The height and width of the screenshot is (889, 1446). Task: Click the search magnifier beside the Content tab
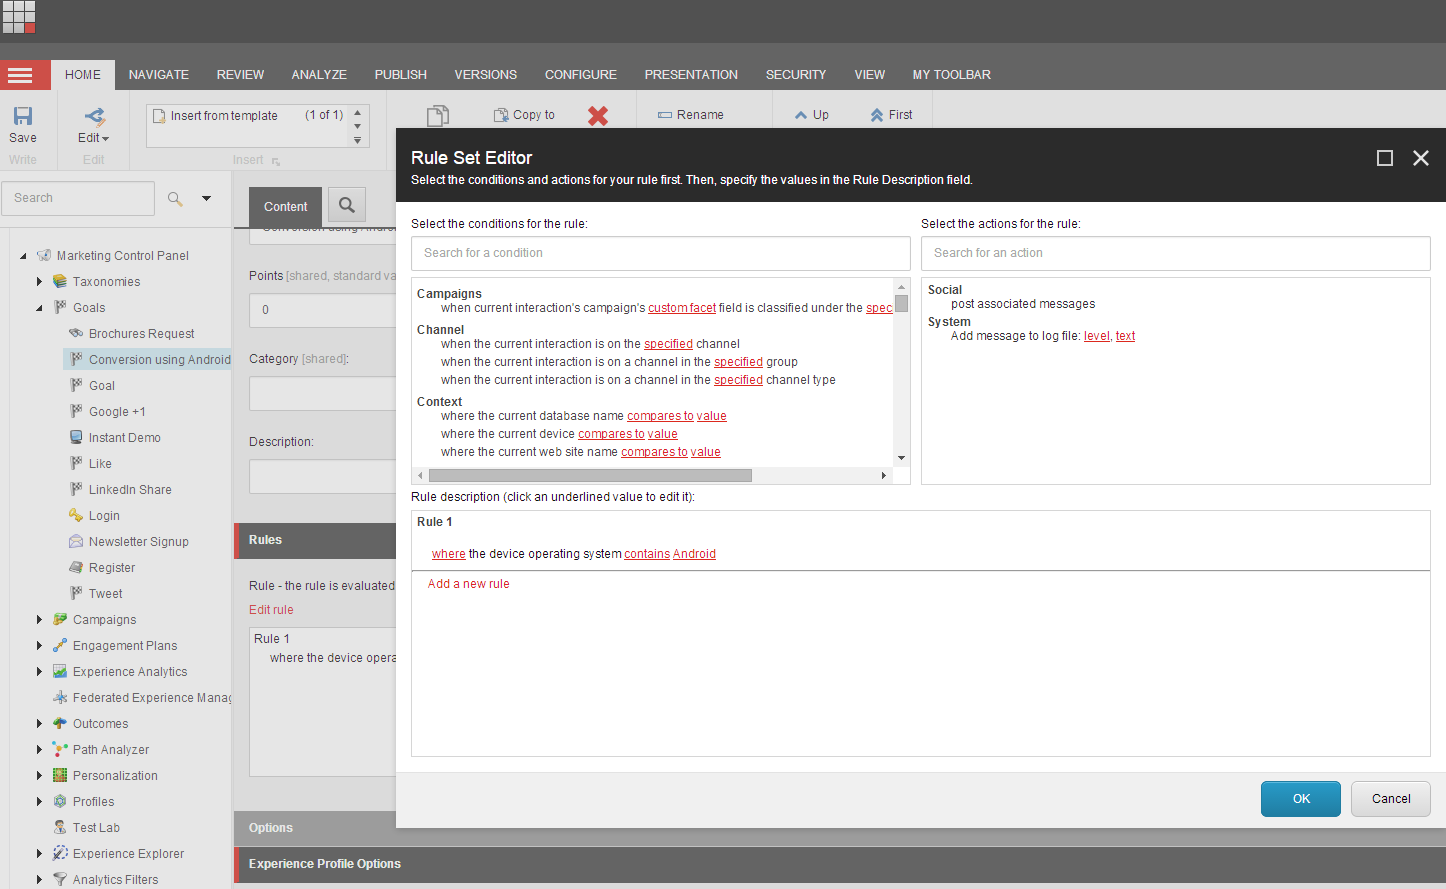(x=346, y=205)
